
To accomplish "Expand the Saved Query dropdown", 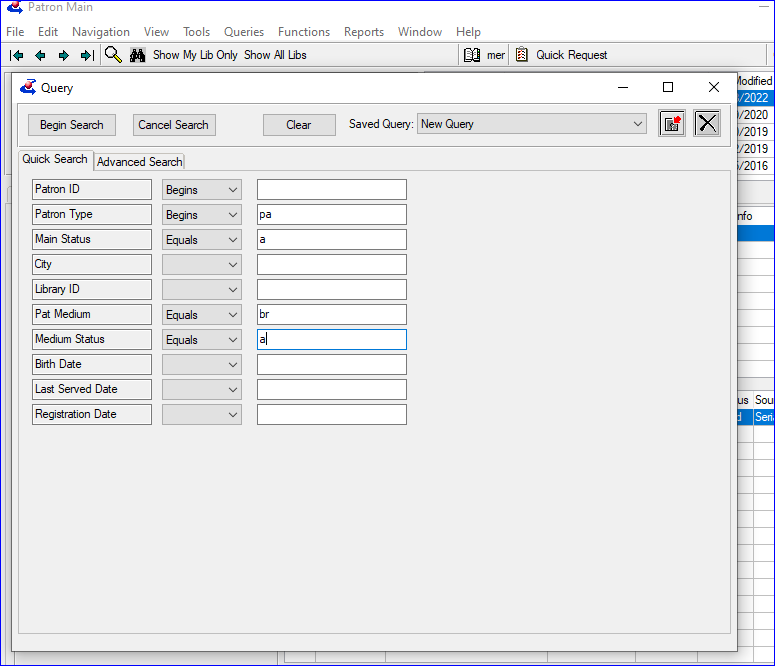I will tap(637, 124).
